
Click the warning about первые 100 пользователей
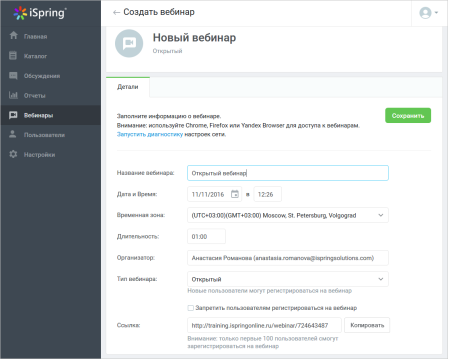[x=263, y=342]
